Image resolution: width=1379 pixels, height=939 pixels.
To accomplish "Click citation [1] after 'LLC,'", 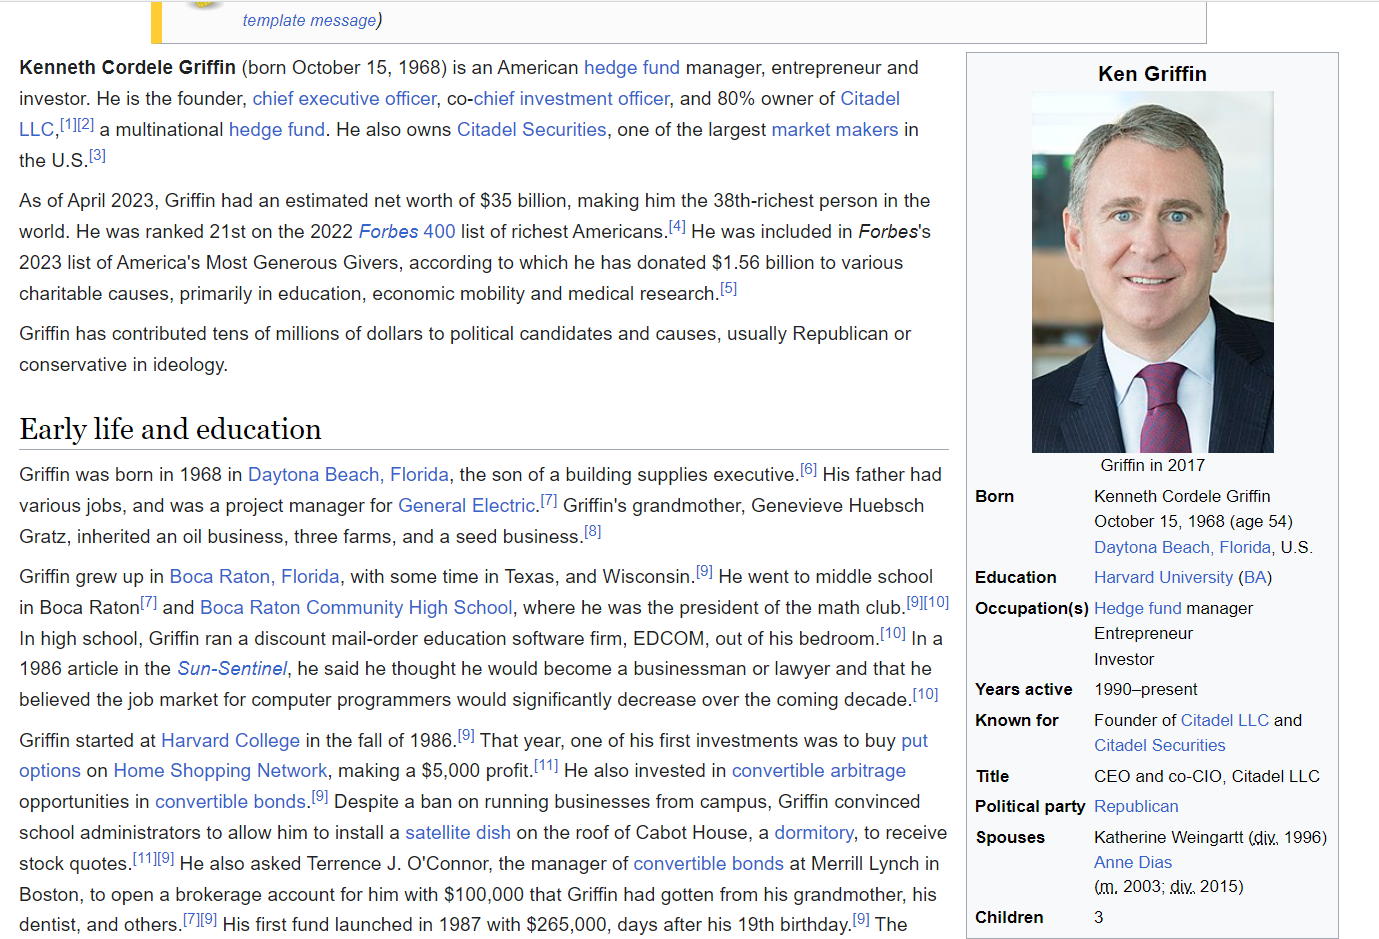I will coord(68,124).
